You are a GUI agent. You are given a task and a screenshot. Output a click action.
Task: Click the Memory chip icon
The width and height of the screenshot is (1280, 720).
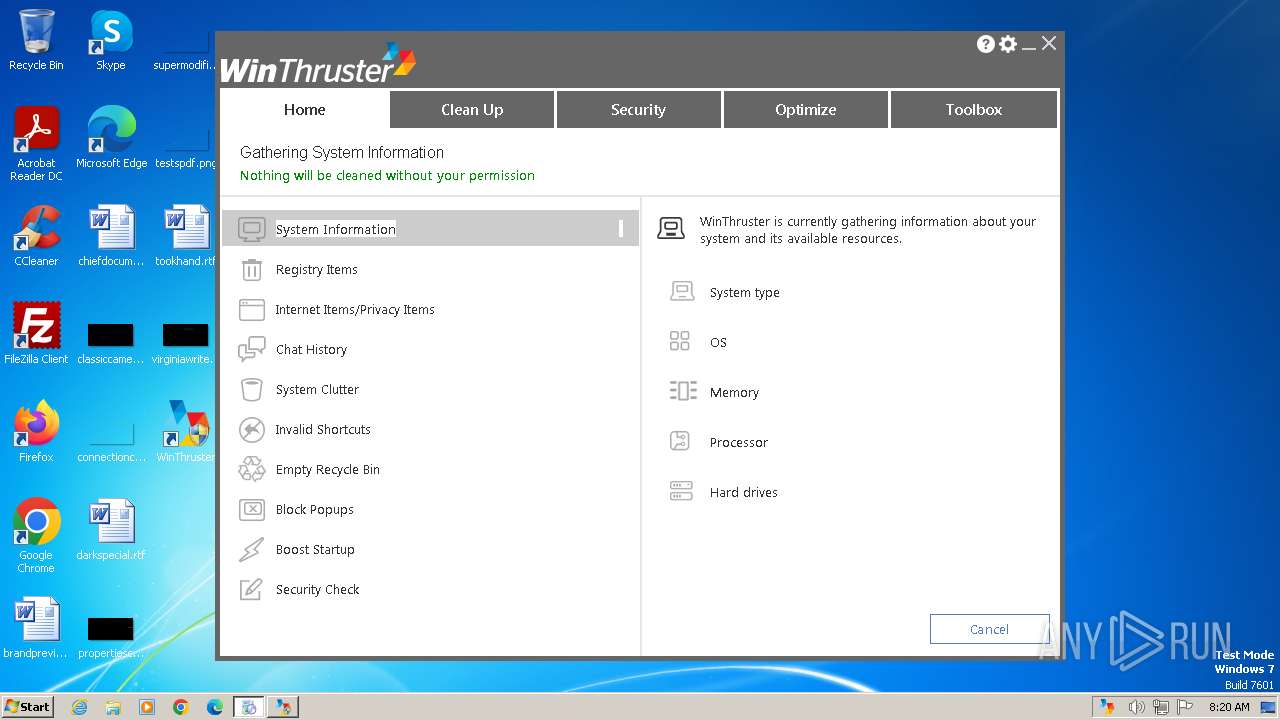683,392
